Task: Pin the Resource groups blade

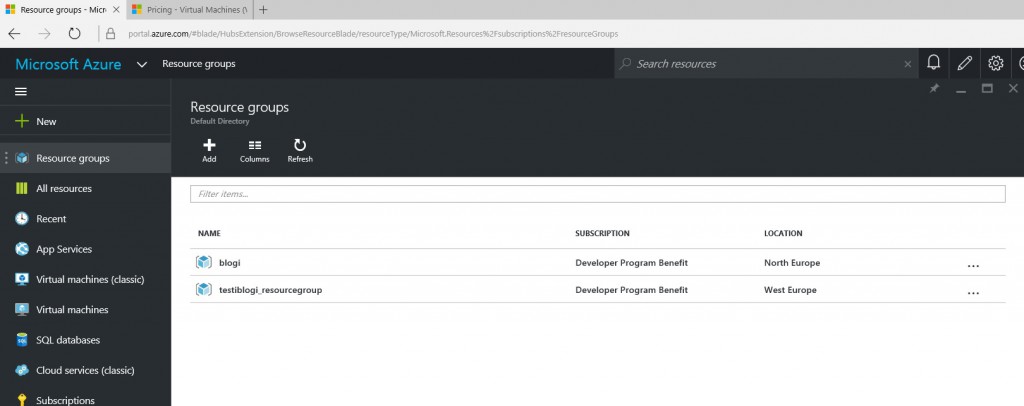Action: 935,88
